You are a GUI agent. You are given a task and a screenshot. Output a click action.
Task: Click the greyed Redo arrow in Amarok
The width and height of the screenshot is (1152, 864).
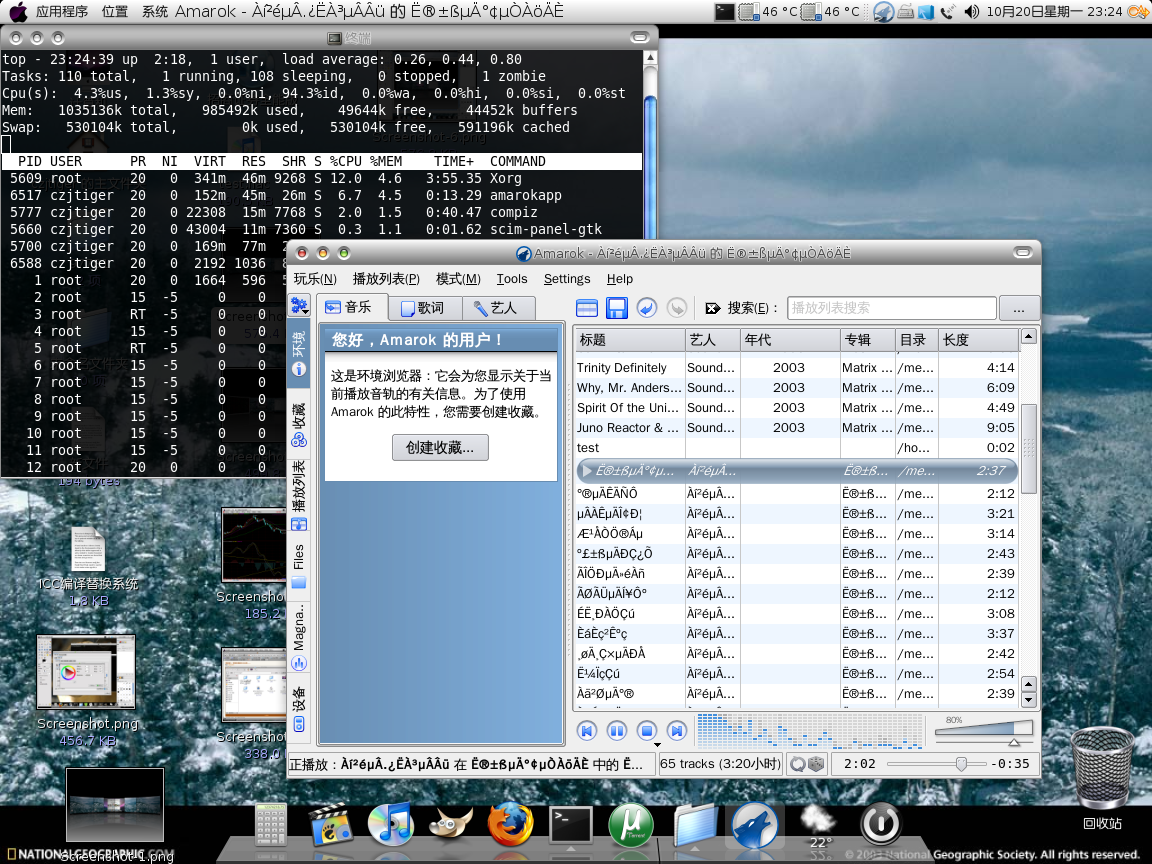point(677,308)
